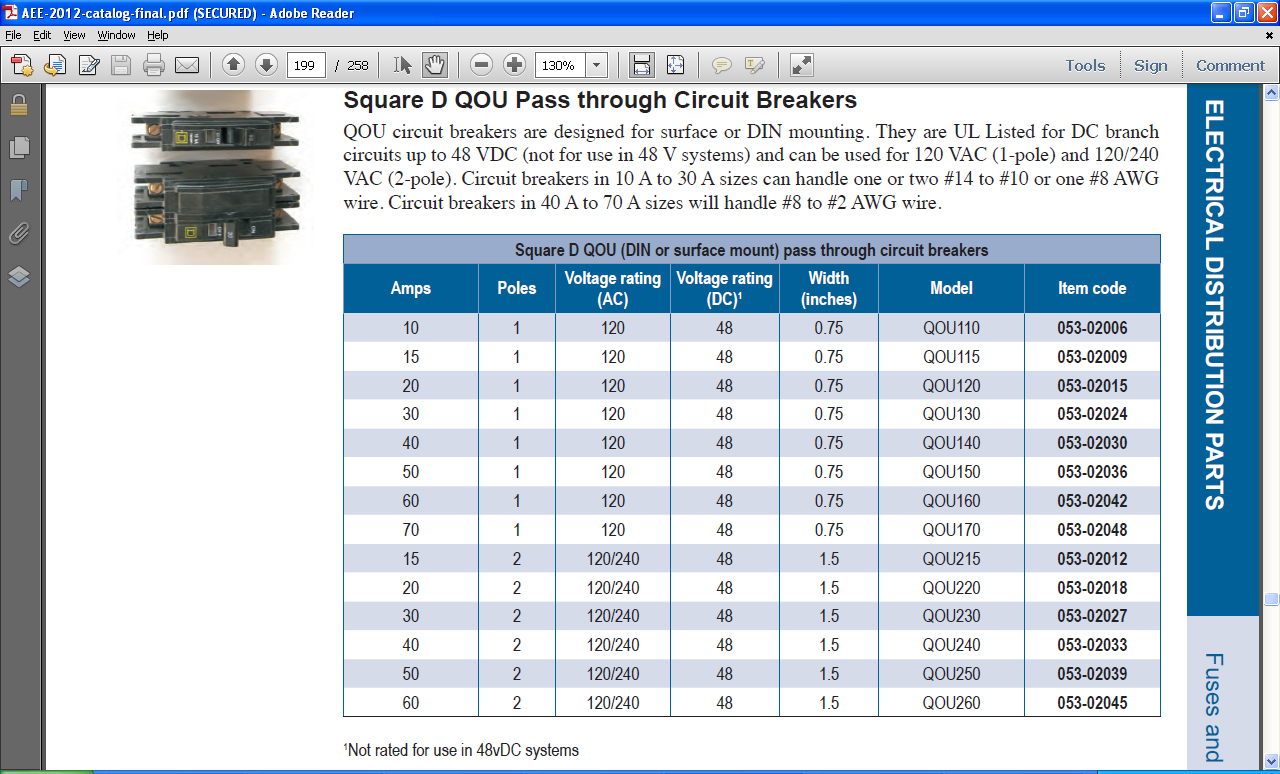This screenshot has height=774, width=1280.
Task: Click the email envelope toolbar button
Action: coord(187,66)
